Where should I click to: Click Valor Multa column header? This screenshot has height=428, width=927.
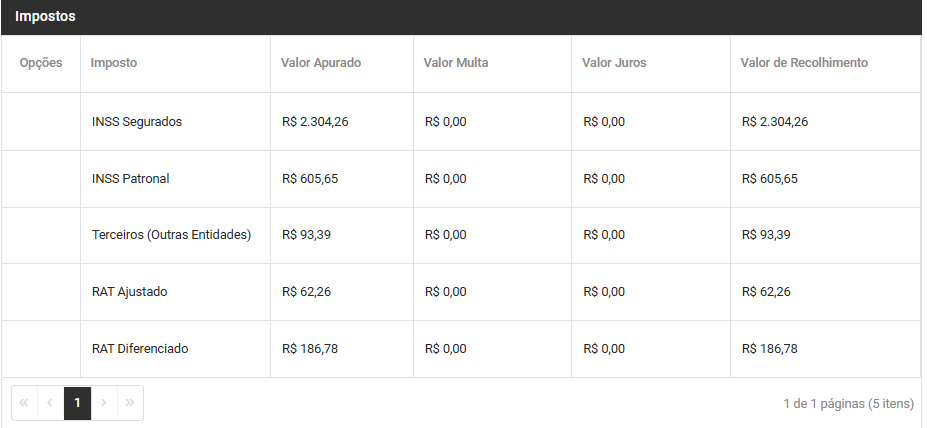click(455, 63)
